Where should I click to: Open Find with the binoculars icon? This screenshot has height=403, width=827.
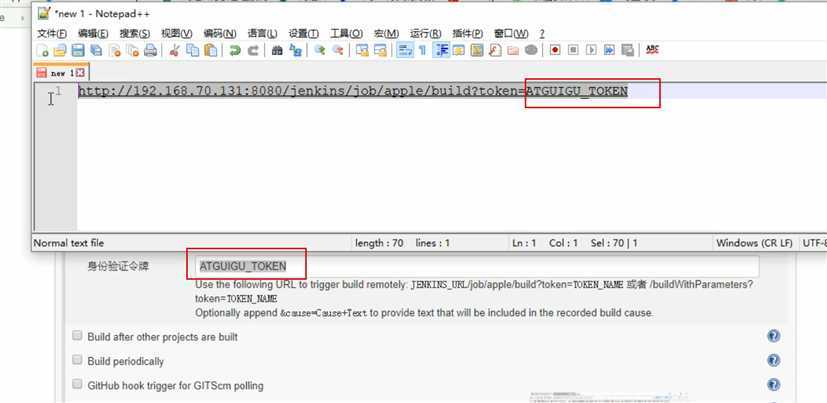pyautogui.click(x=277, y=51)
